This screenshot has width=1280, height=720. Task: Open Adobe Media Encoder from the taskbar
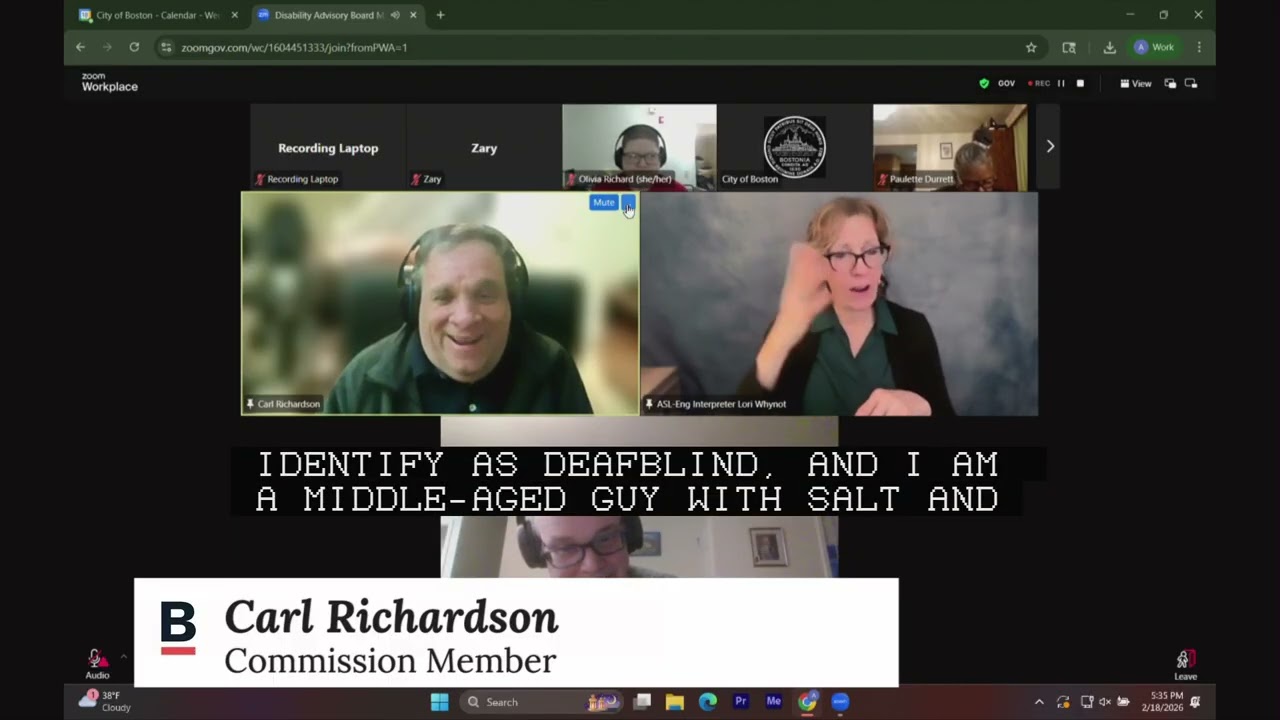coord(774,702)
